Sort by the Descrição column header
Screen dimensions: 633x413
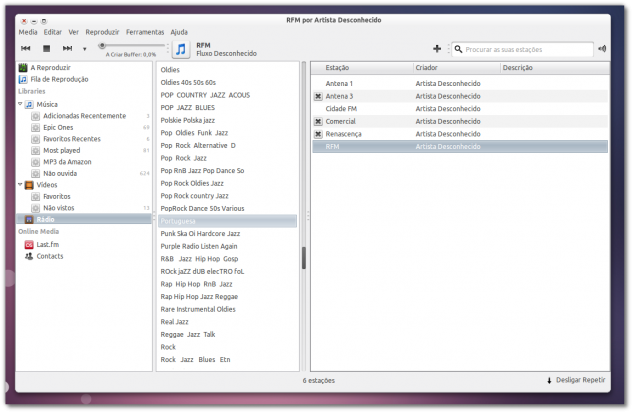tap(555, 68)
